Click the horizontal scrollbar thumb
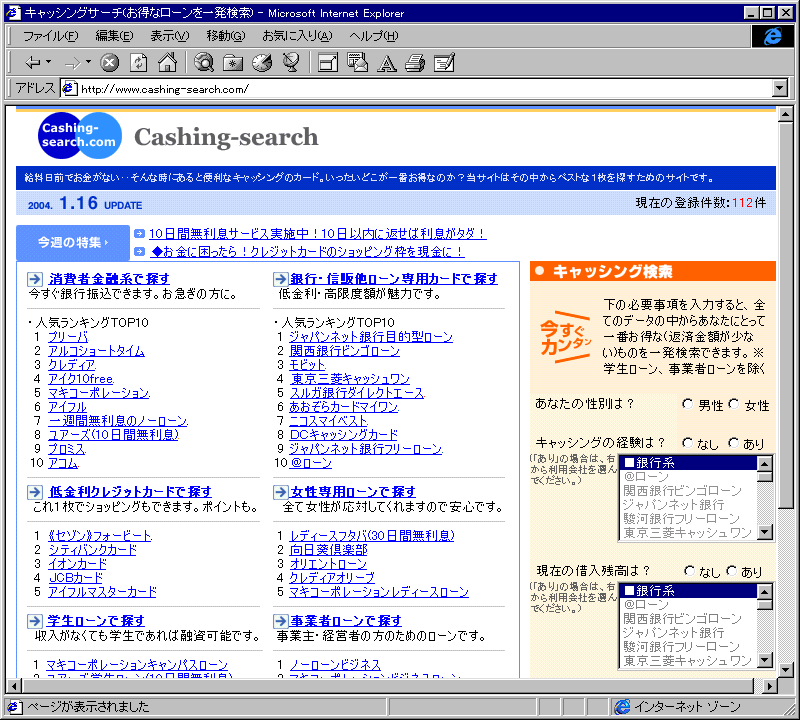This screenshot has width=800, height=720. 387,686
